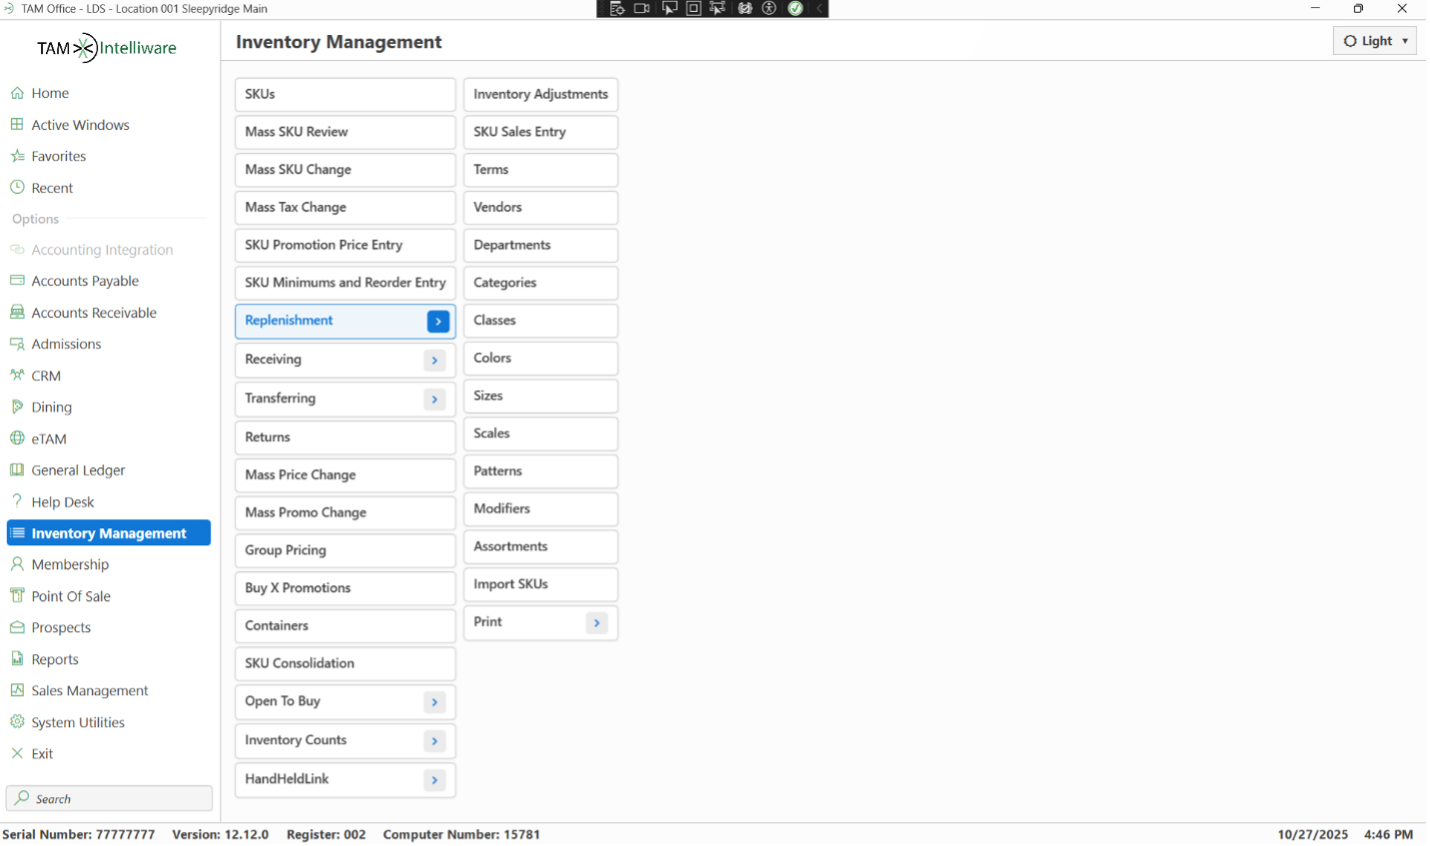The image size is (1430, 846).
Task: Select Inventory Management in the sidebar
Action: [109, 533]
